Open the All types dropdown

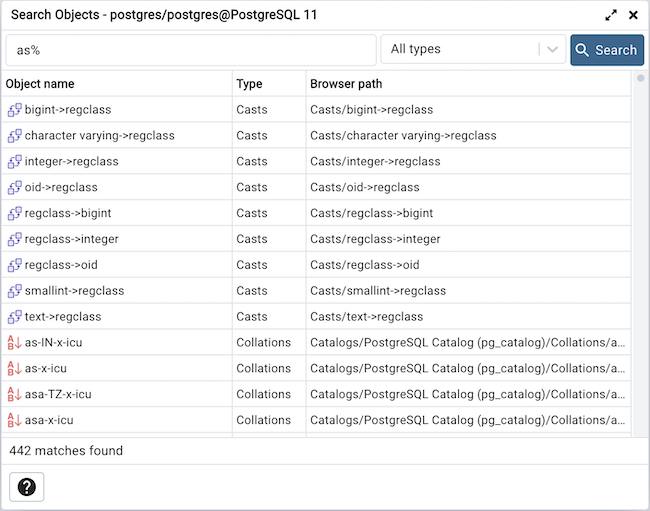pos(460,50)
